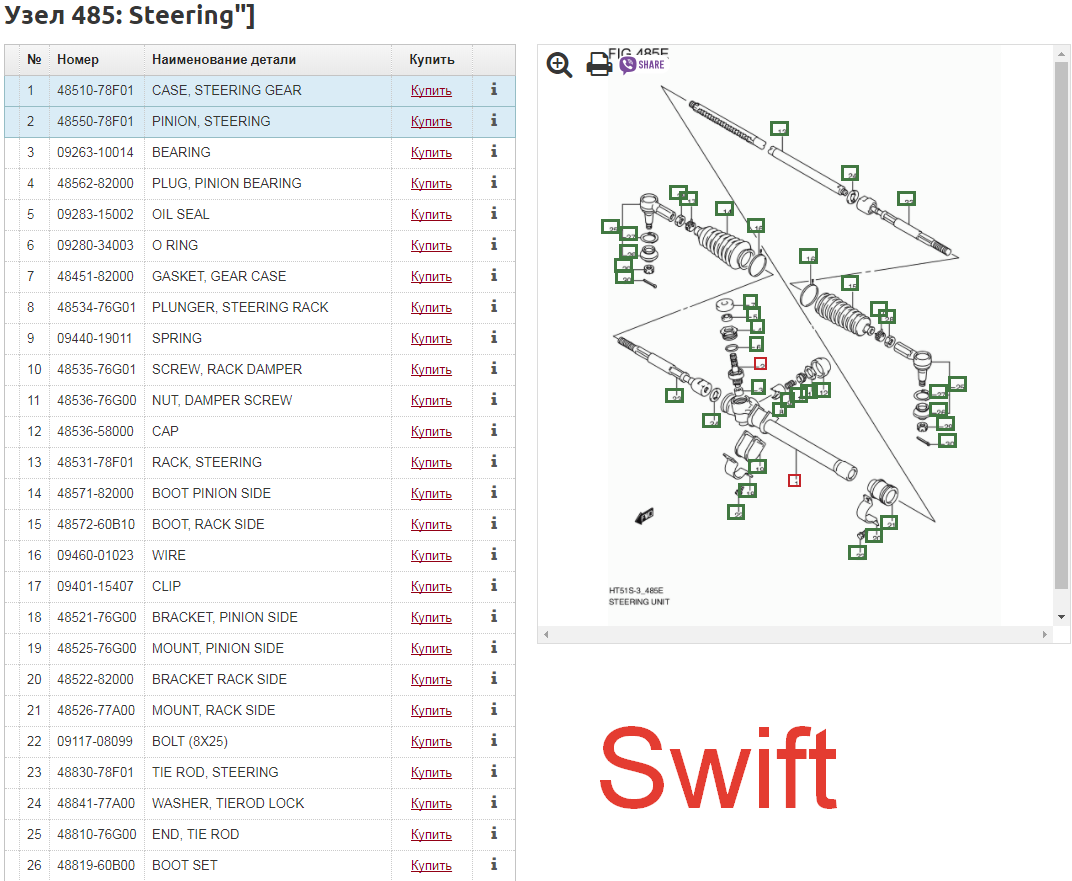View info icon for TIE ROD, STEERING
1072x881 pixels.
click(x=494, y=772)
